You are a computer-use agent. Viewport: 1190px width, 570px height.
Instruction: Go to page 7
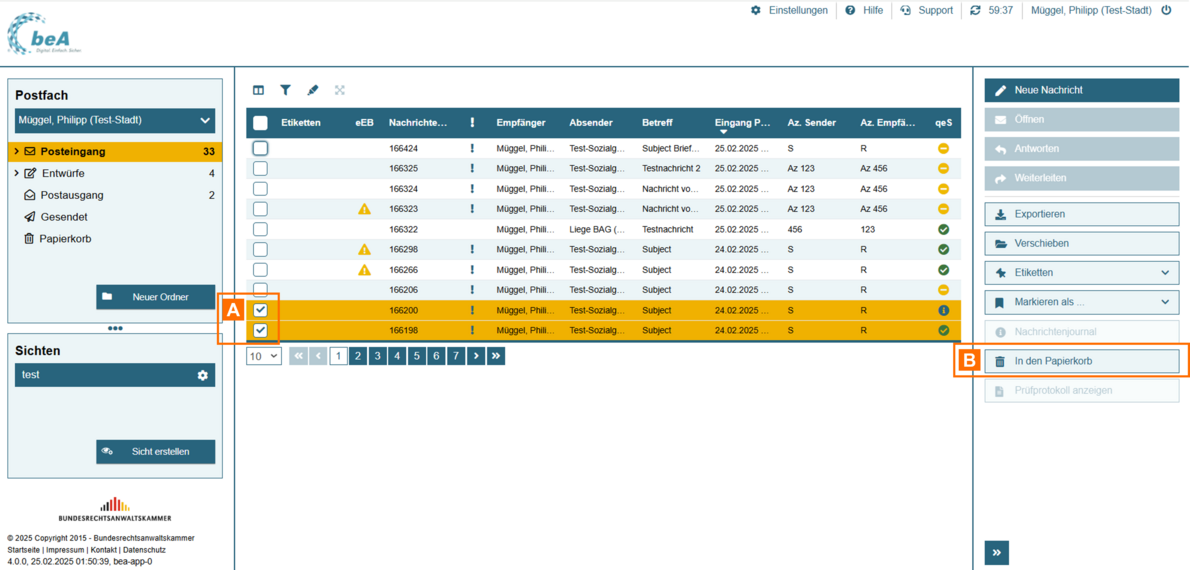point(455,355)
